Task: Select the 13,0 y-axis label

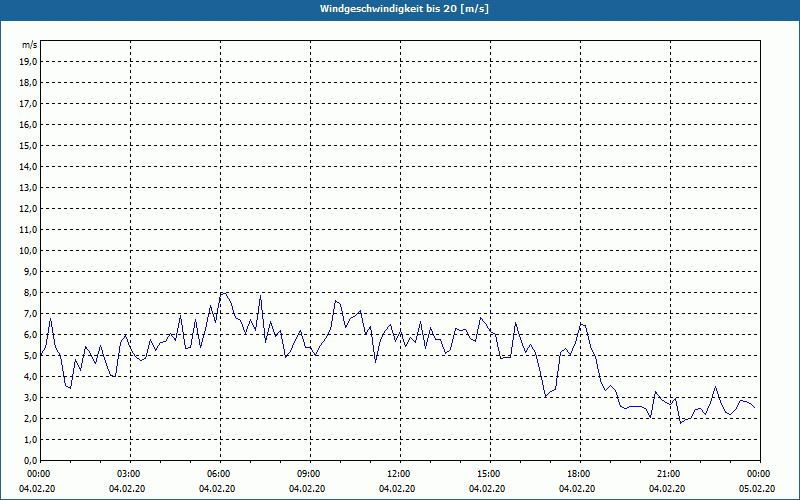Action: (28, 187)
